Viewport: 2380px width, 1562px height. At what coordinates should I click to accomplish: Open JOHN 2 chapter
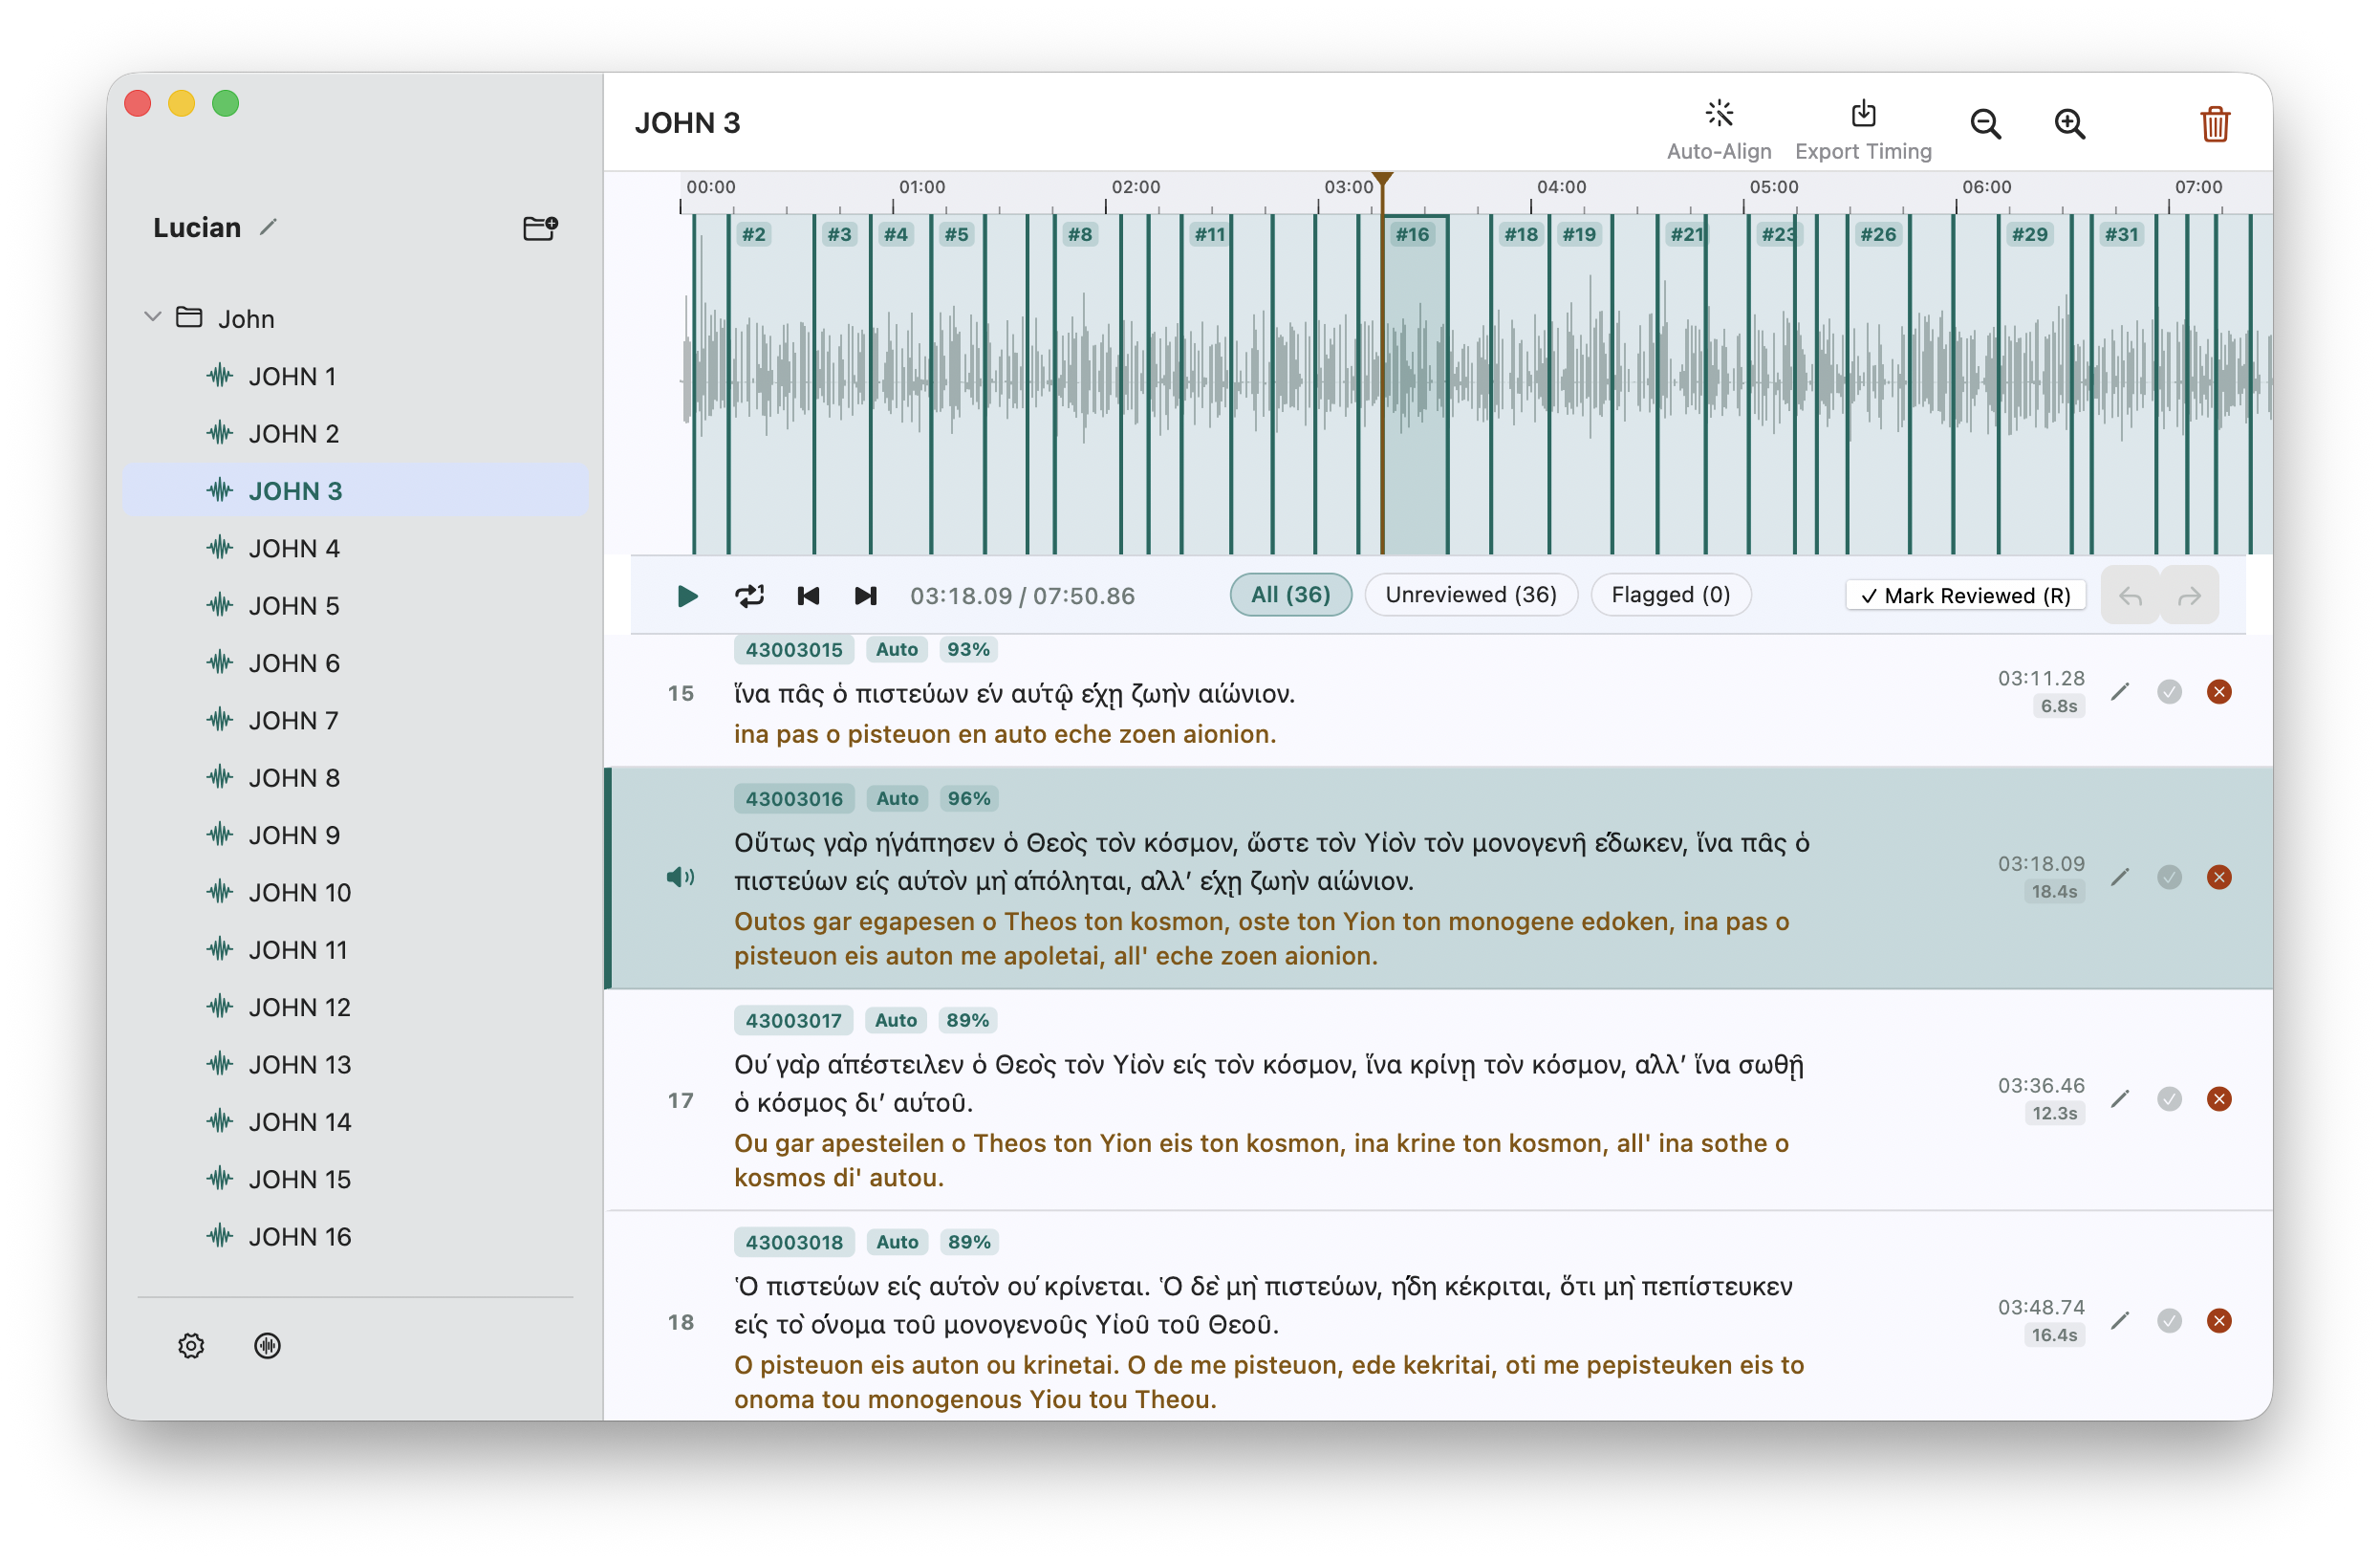[355, 433]
